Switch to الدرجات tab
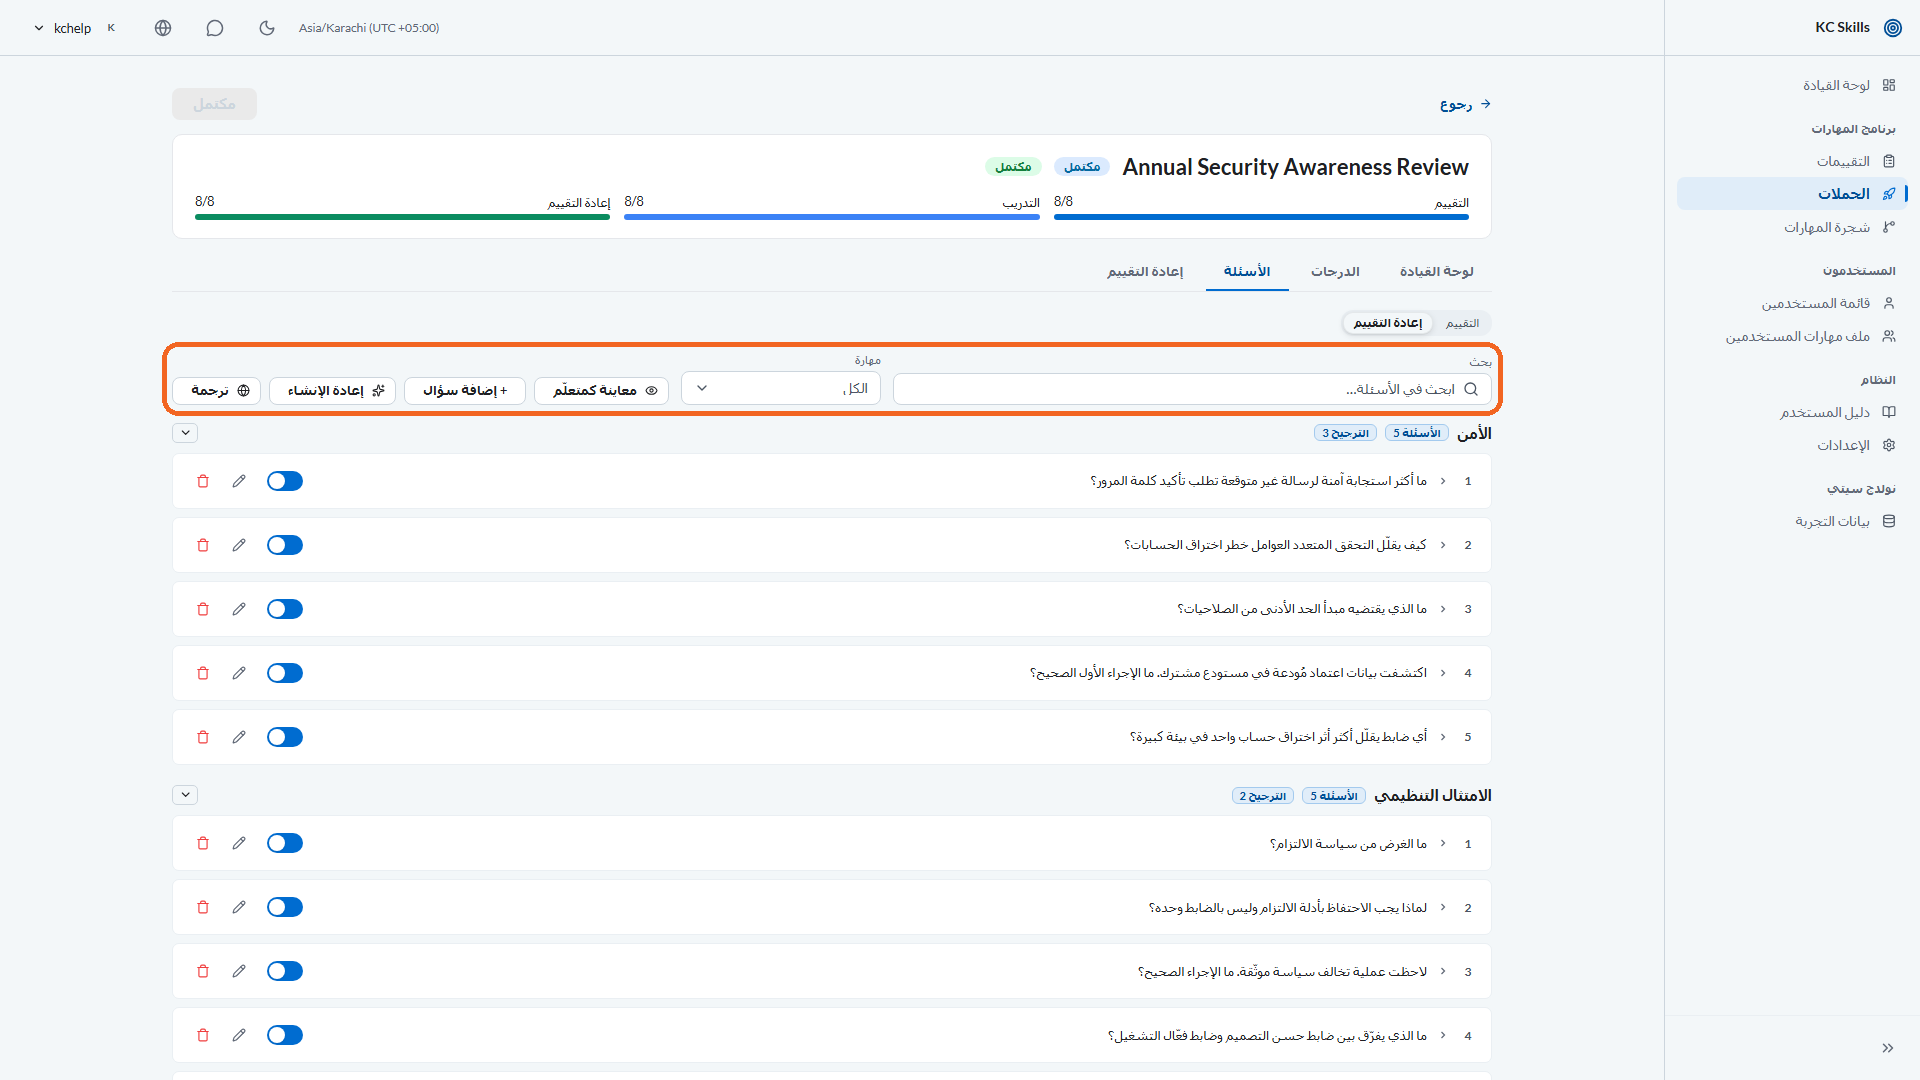Viewport: 1920px width, 1080px height. [1335, 272]
